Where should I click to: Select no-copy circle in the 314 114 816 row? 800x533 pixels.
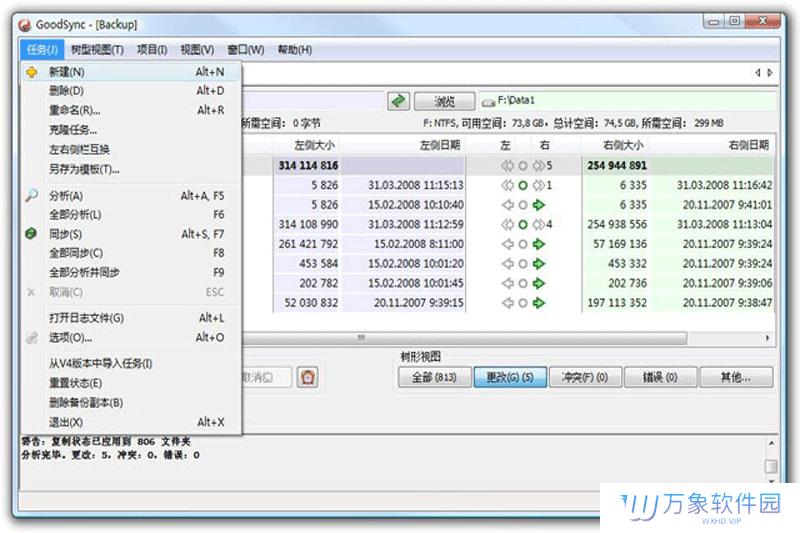click(x=523, y=166)
